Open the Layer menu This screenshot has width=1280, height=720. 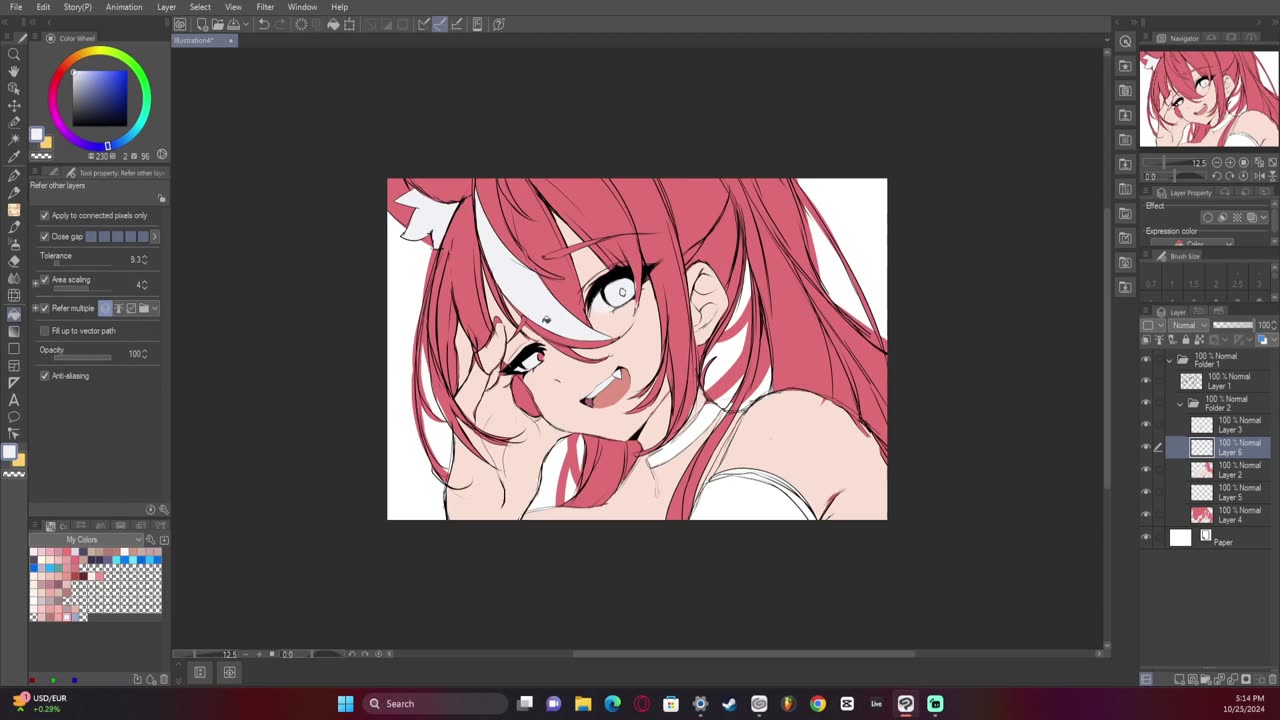166,7
